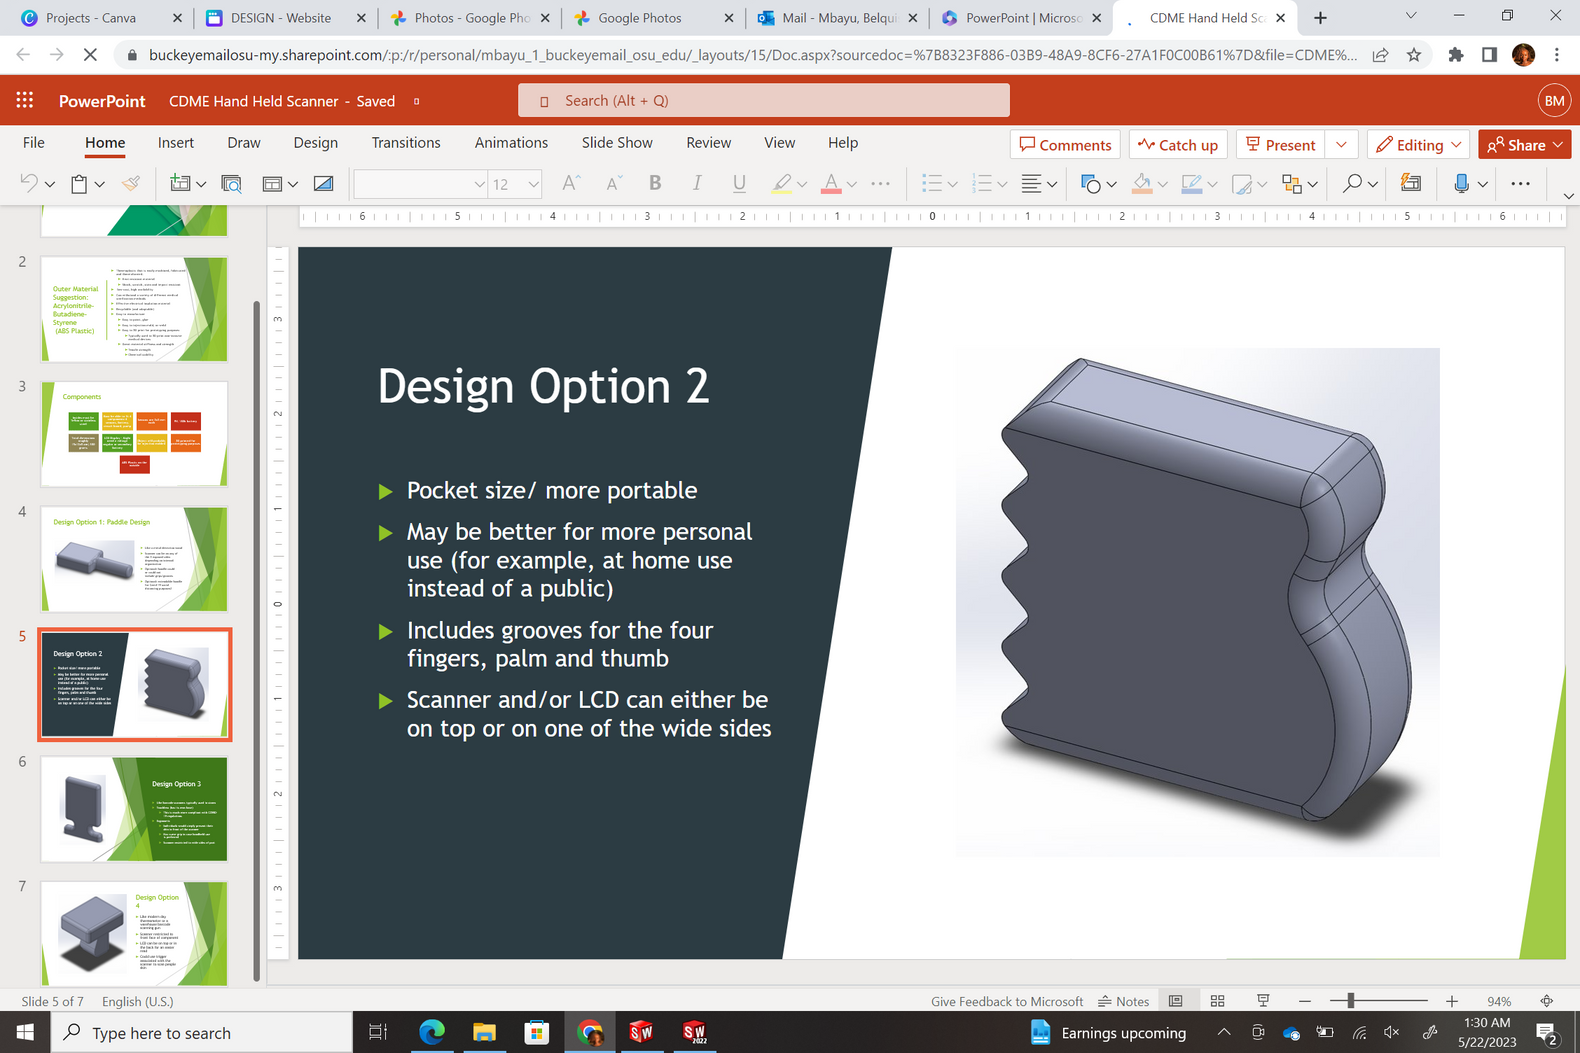The image size is (1580, 1053).
Task: Click the Arrange objects icon
Action: click(x=1292, y=183)
